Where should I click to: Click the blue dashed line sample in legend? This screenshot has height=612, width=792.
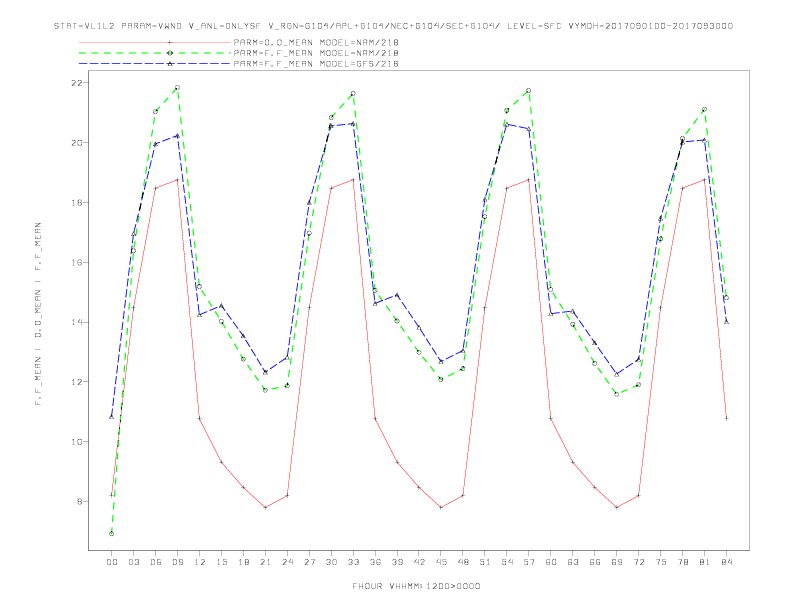(x=155, y=64)
